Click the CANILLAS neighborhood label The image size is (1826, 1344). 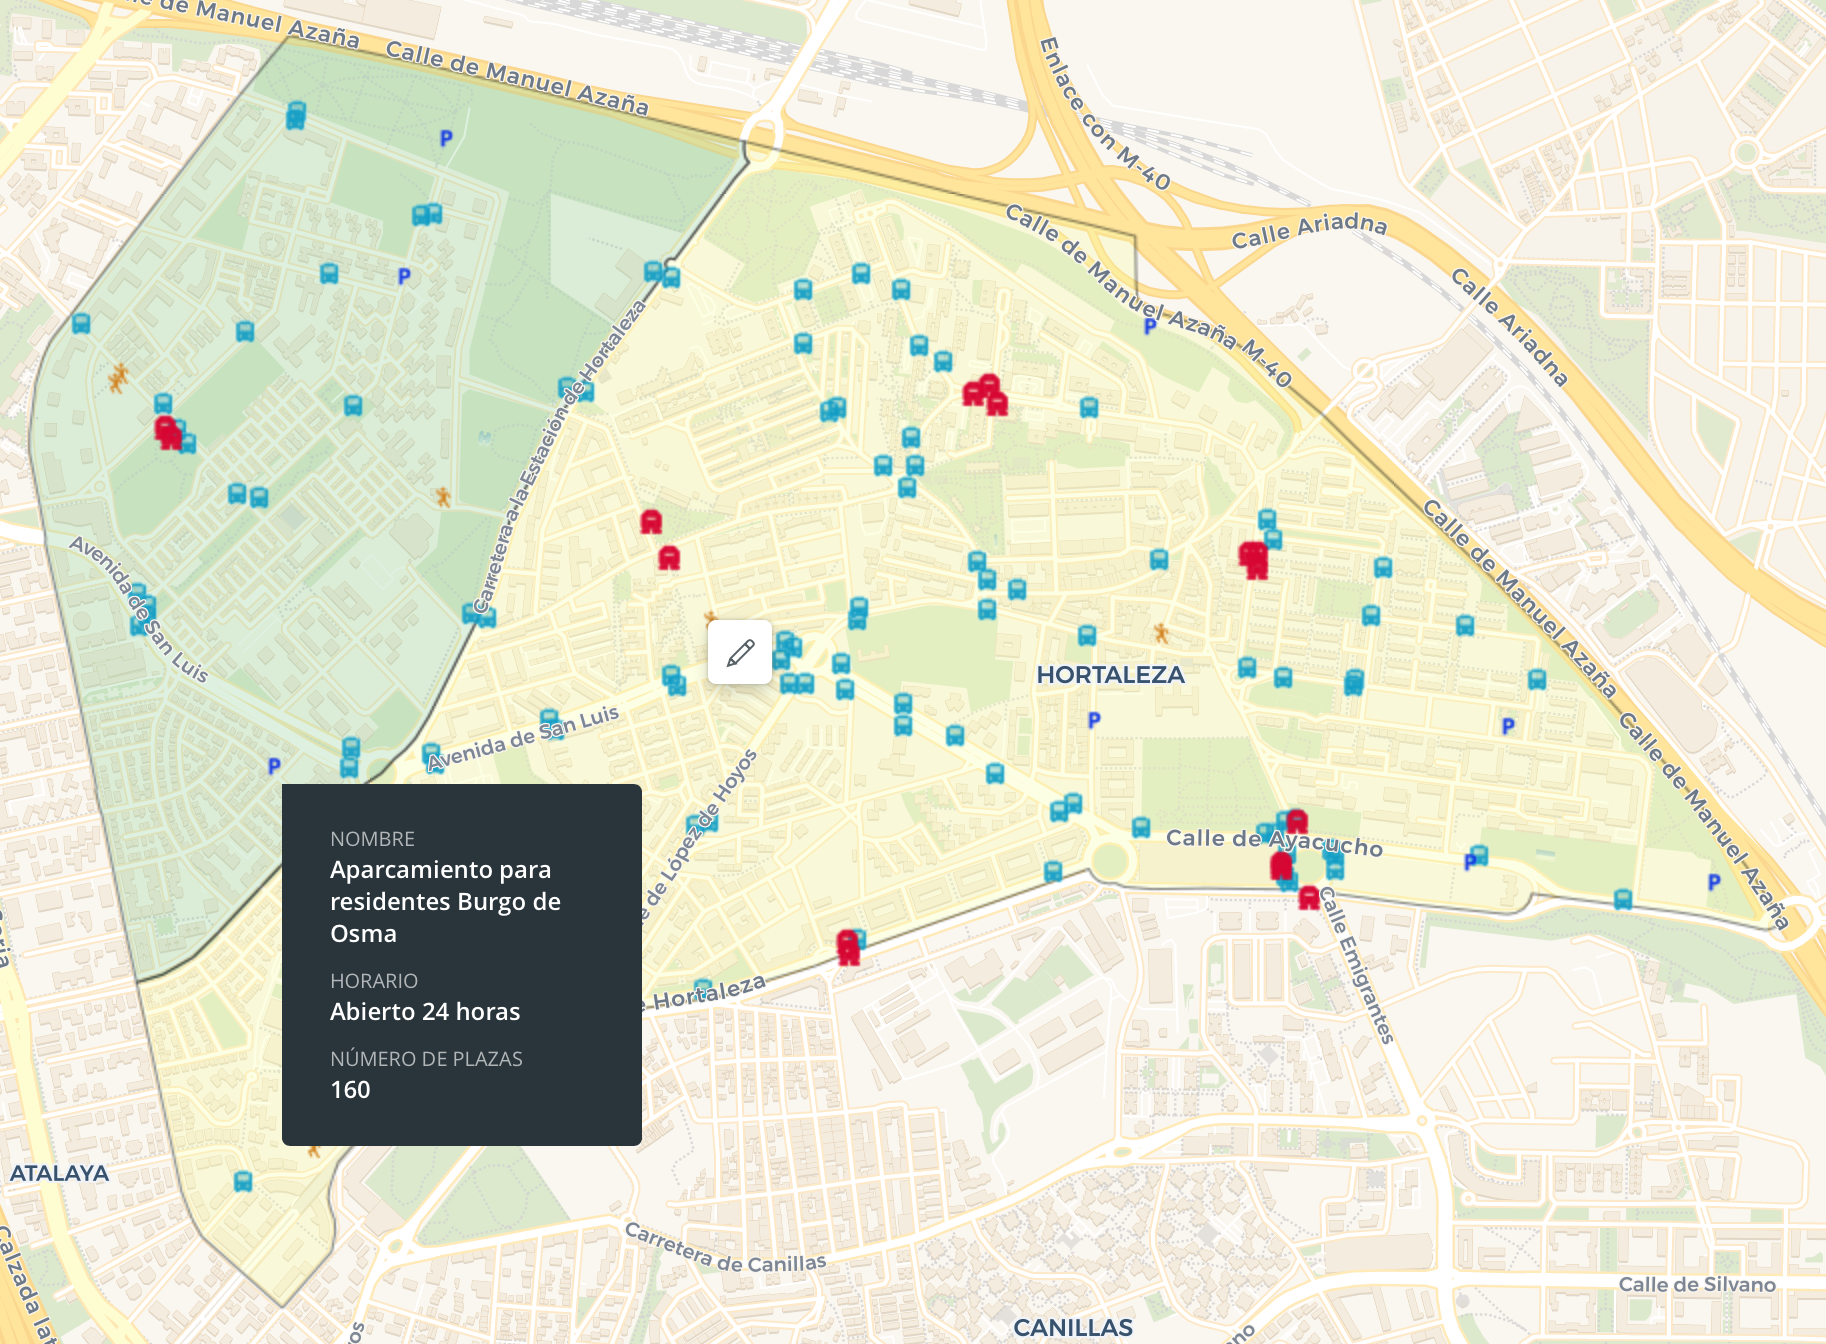coord(1072,1327)
